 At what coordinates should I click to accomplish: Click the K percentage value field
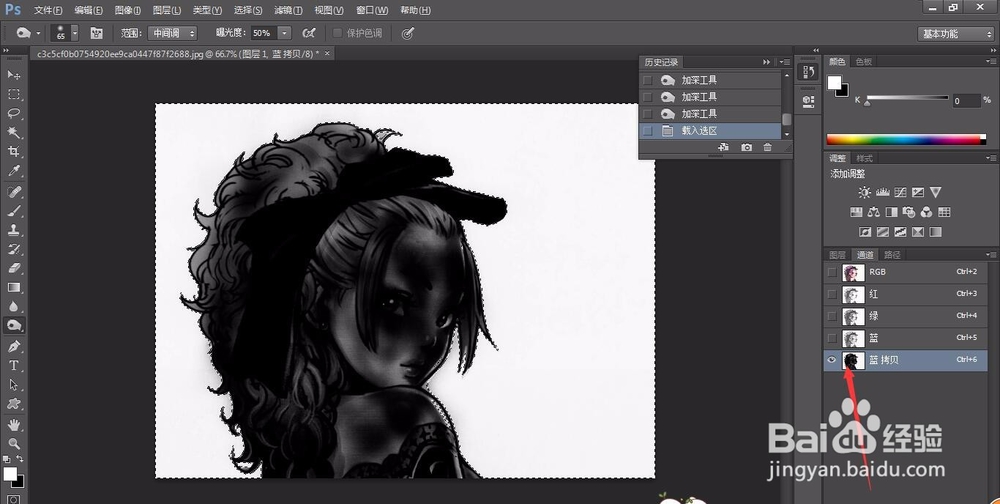tap(966, 101)
